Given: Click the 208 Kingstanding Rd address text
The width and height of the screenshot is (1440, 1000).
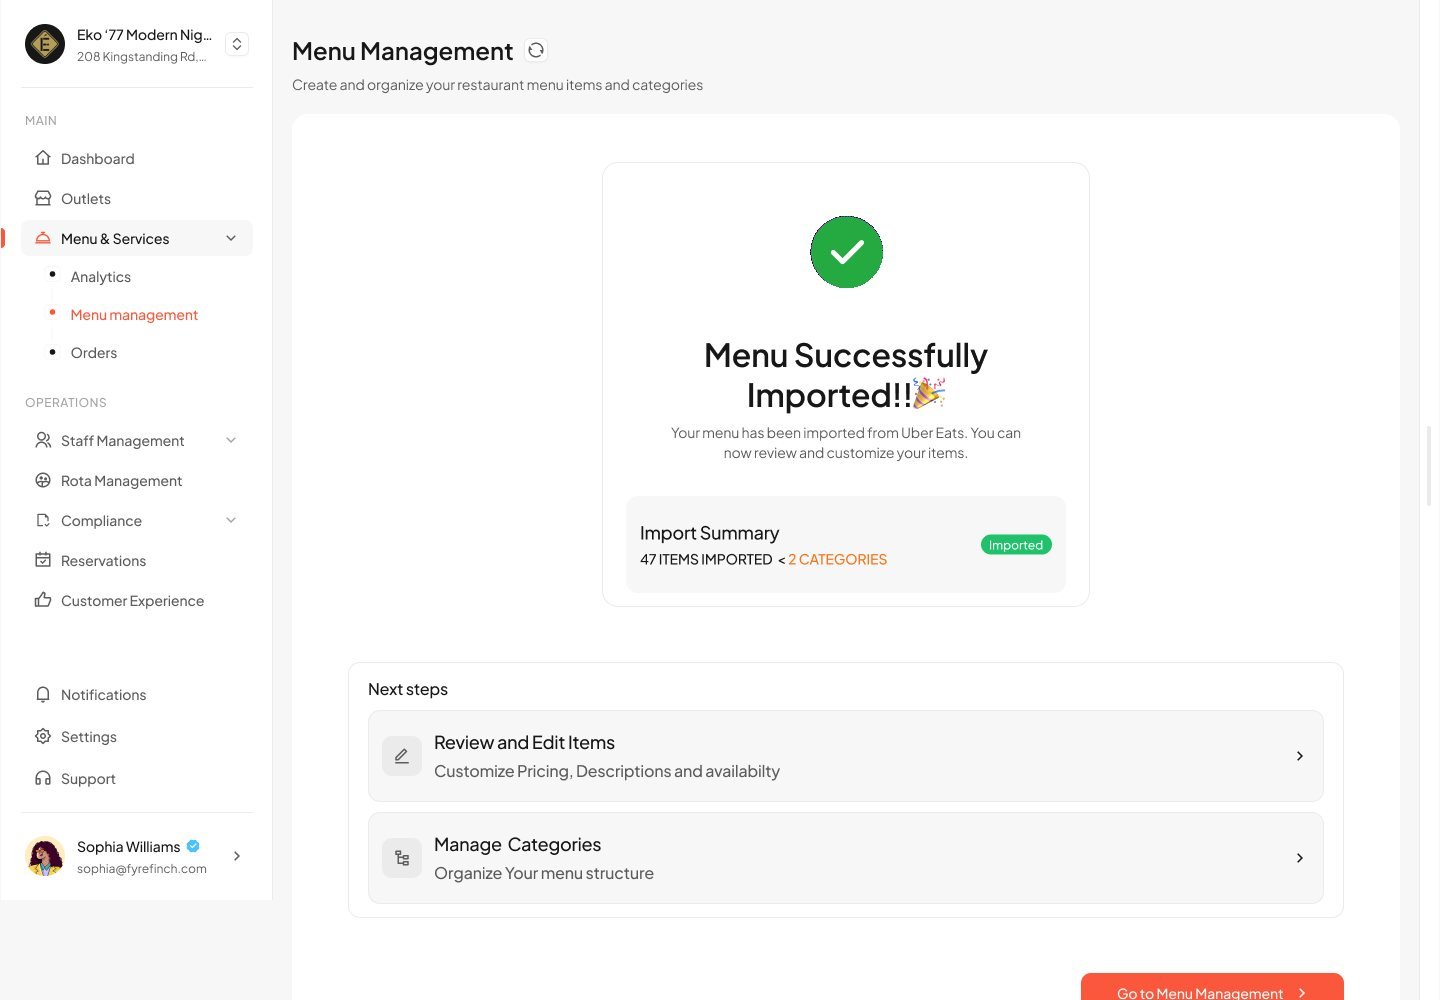Looking at the screenshot, I should pyautogui.click(x=142, y=57).
